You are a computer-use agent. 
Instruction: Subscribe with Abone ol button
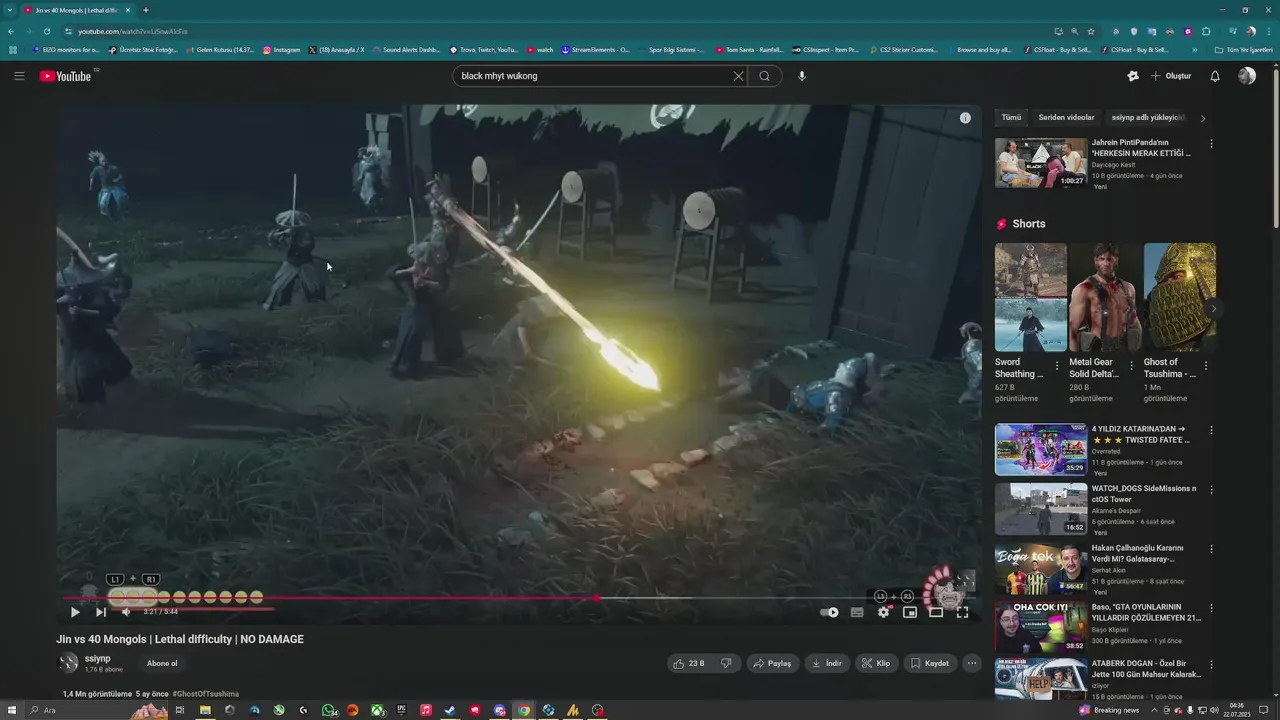point(162,663)
